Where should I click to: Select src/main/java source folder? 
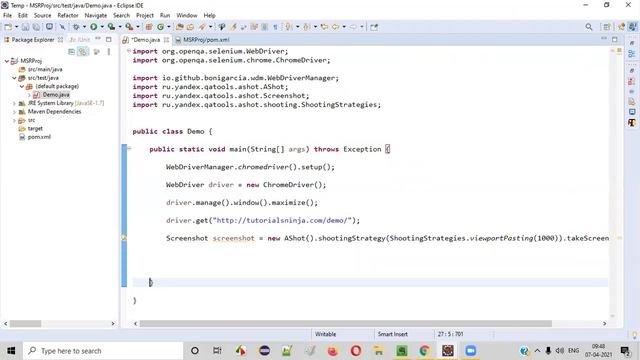click(45, 69)
